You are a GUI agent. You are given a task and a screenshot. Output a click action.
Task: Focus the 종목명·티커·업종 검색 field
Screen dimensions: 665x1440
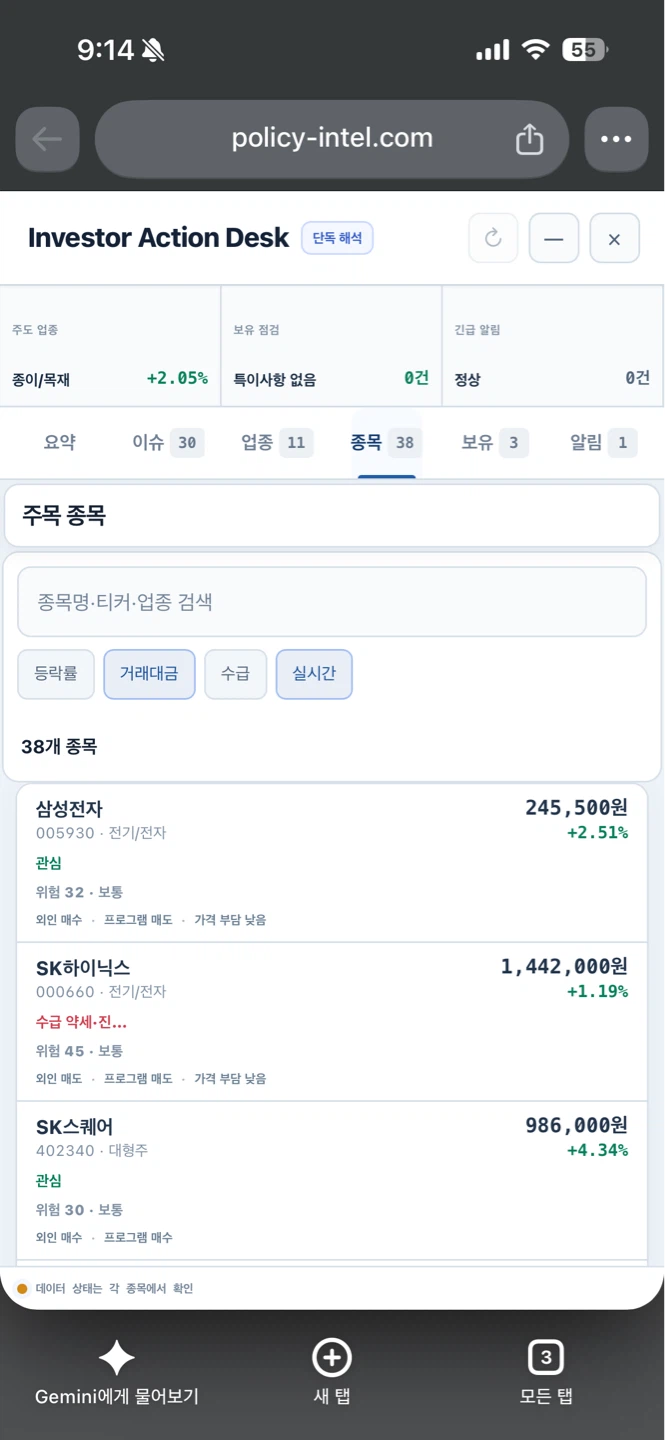coord(332,602)
